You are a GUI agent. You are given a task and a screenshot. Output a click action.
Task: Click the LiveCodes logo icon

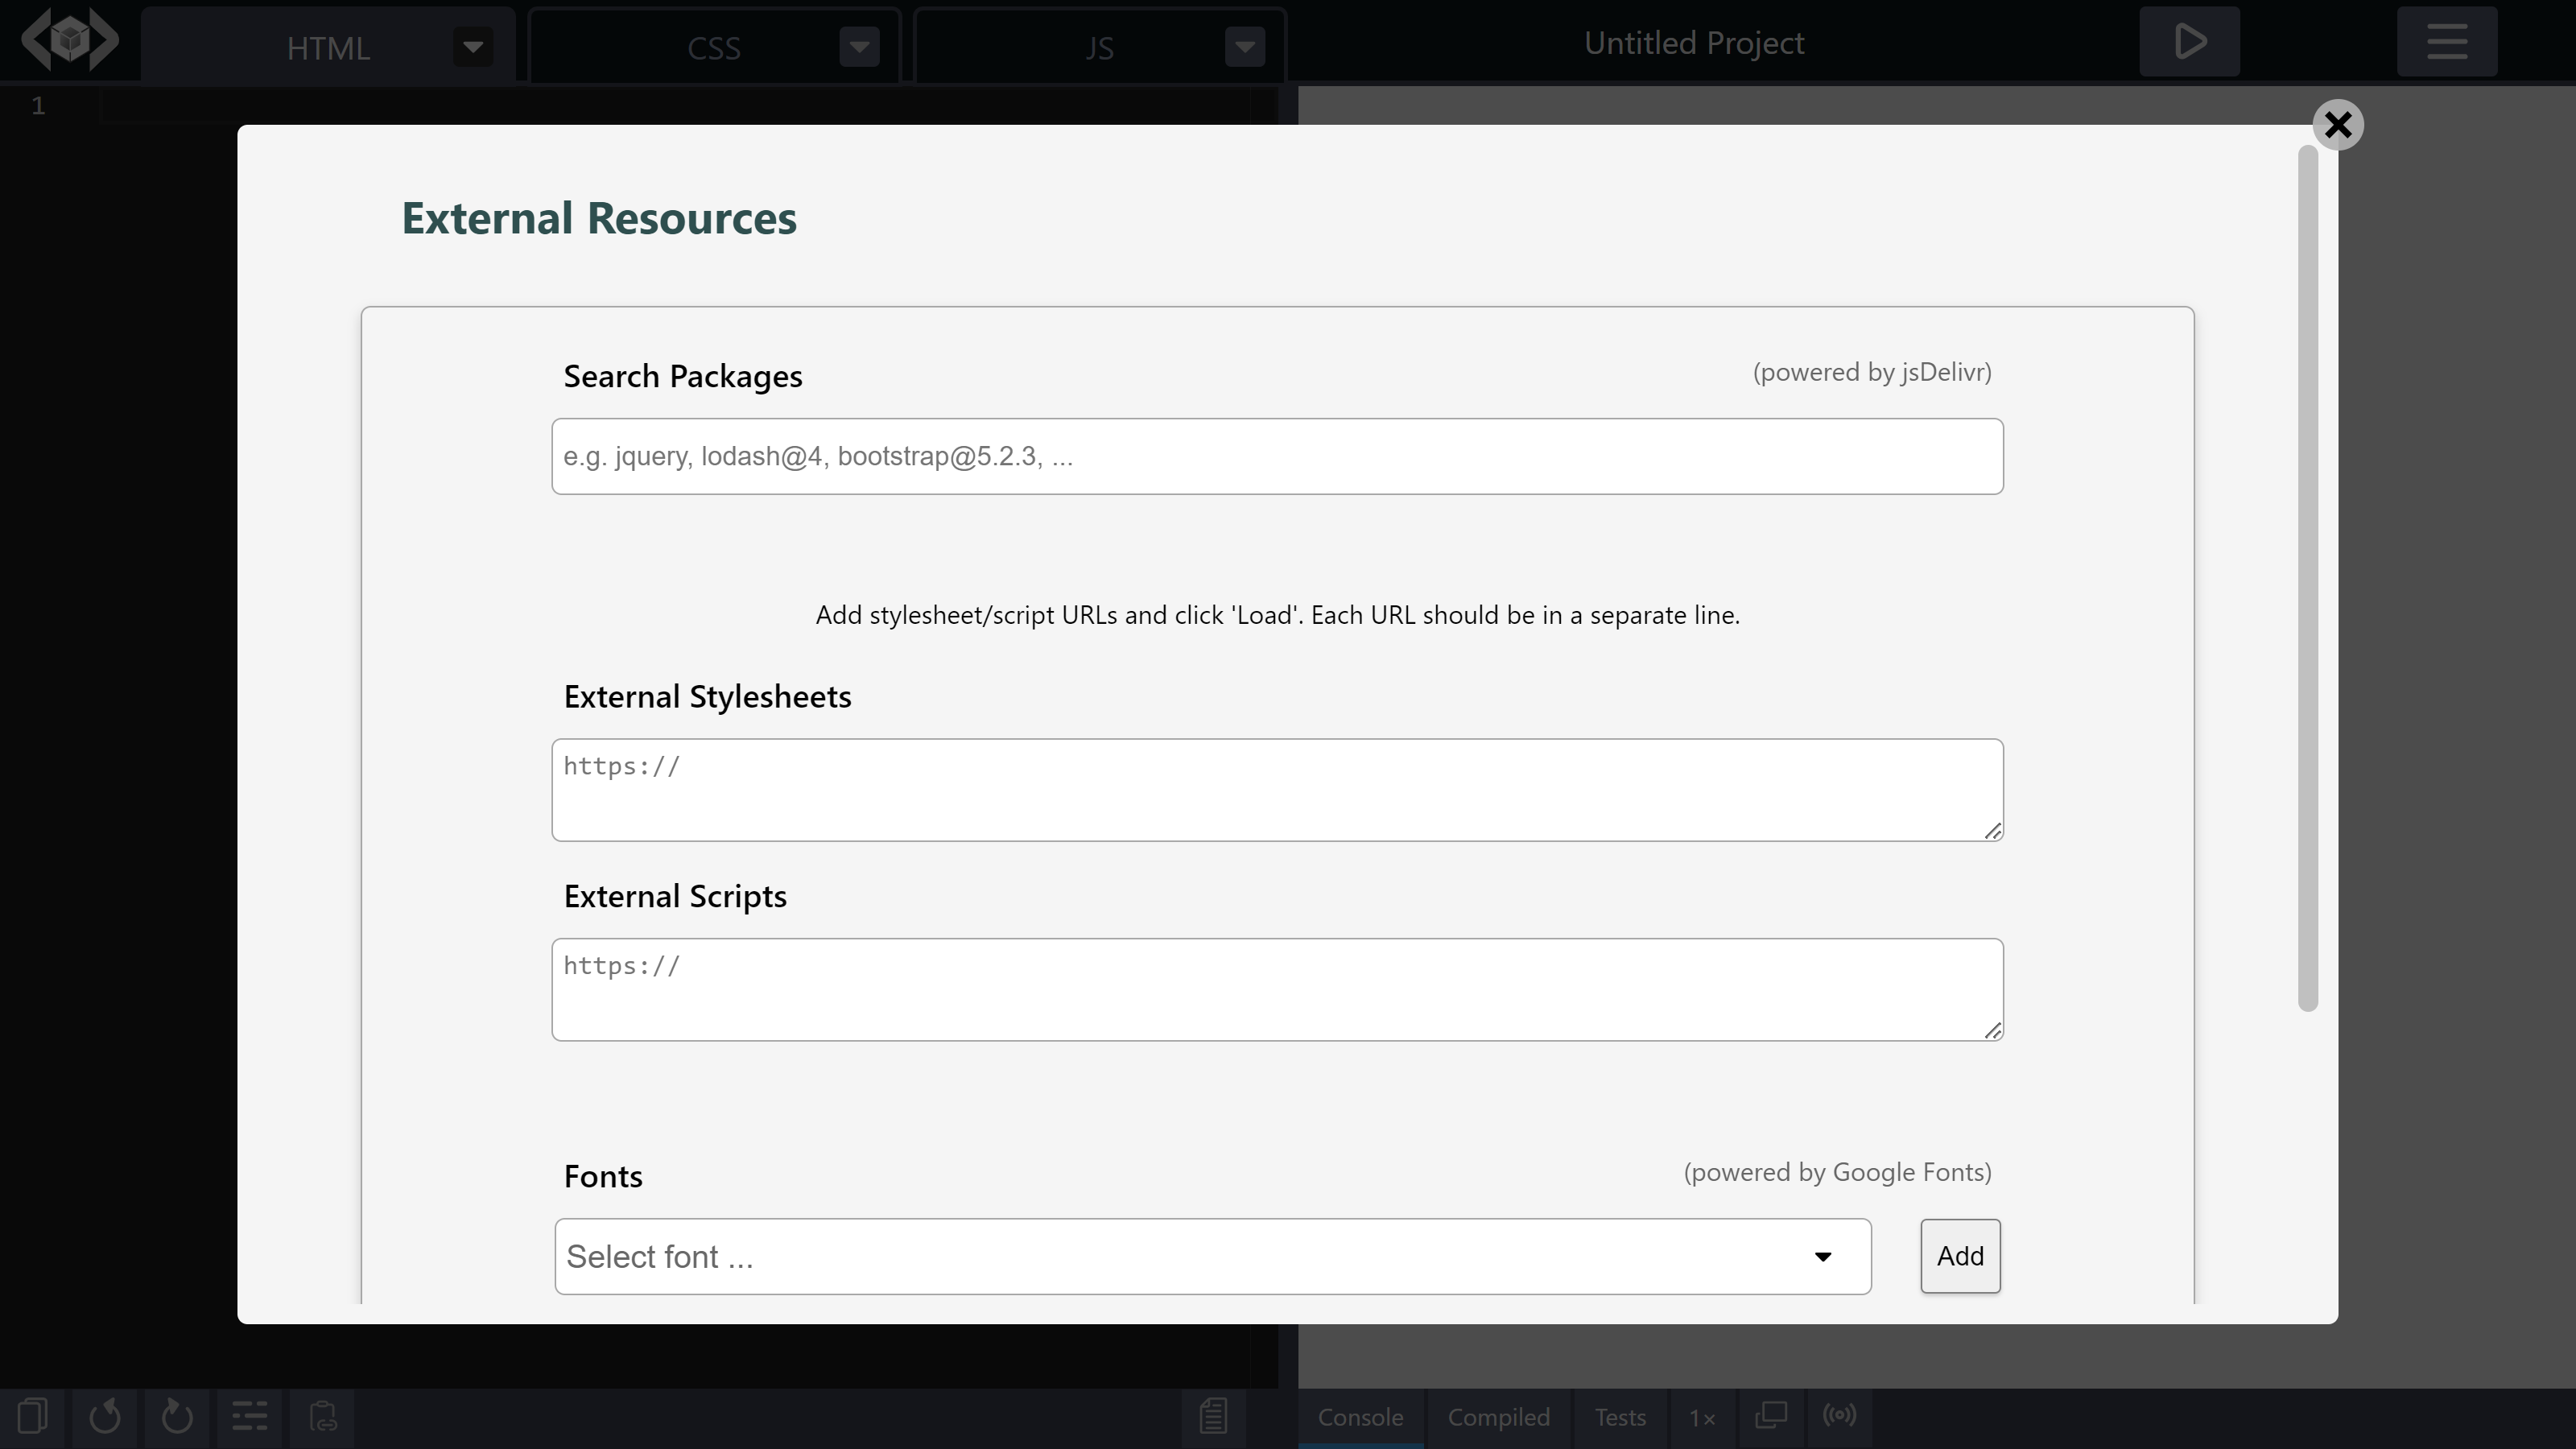(x=69, y=39)
